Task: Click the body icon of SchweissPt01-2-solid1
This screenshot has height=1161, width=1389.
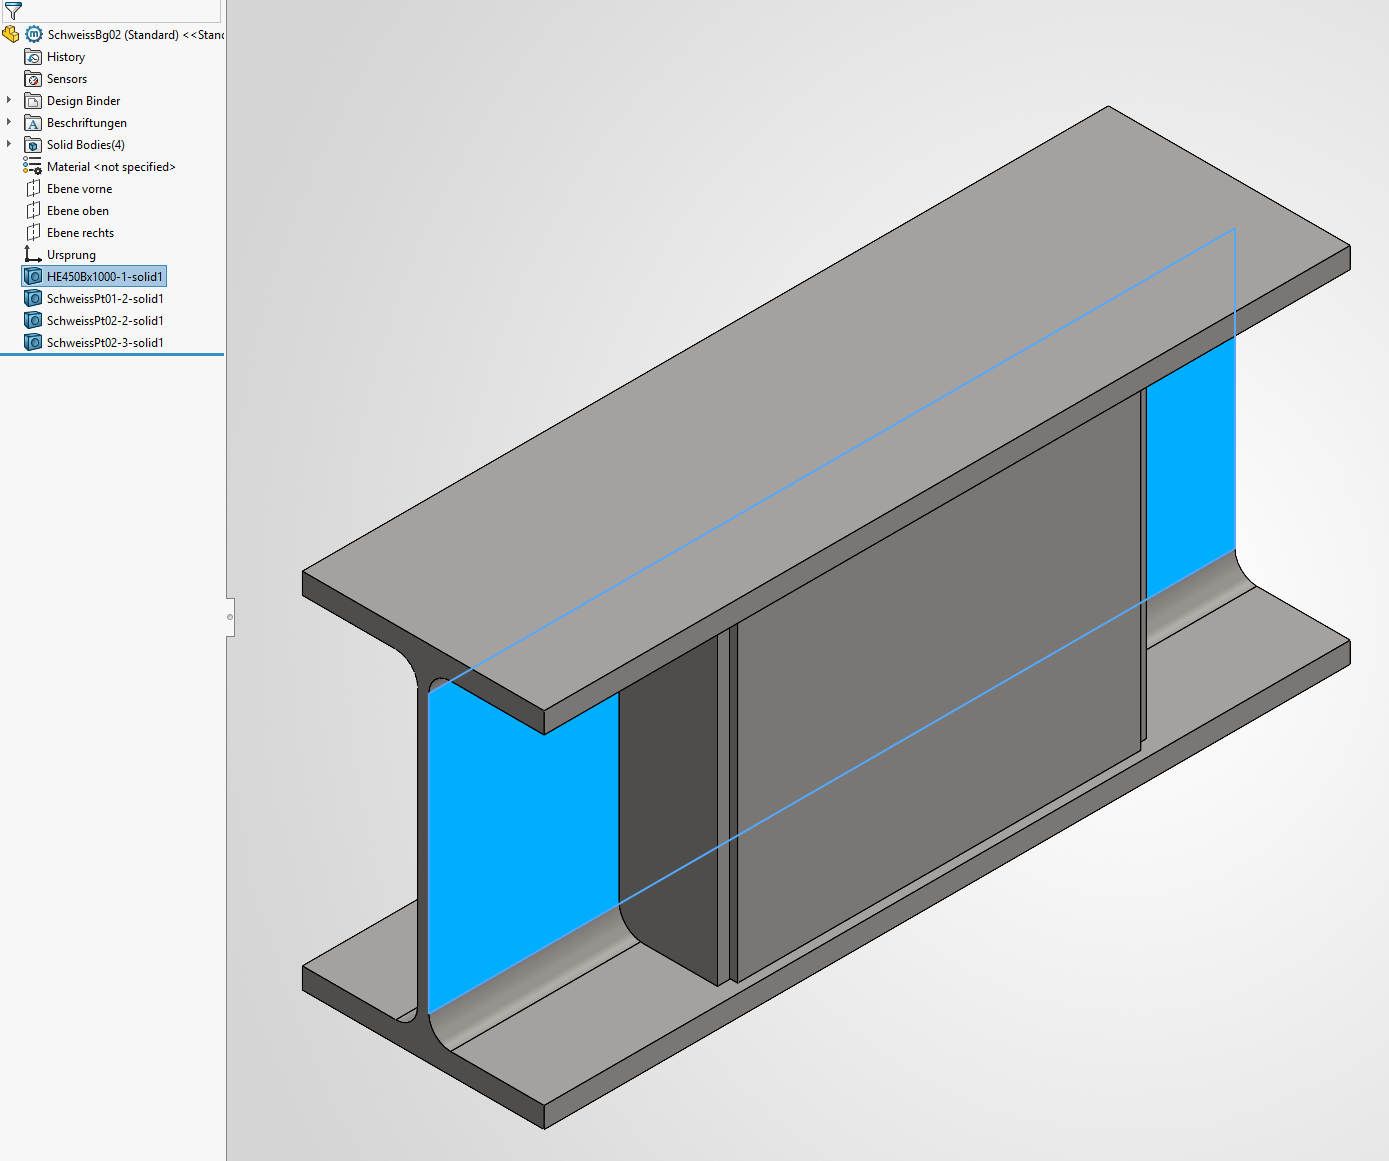Action: 33,299
